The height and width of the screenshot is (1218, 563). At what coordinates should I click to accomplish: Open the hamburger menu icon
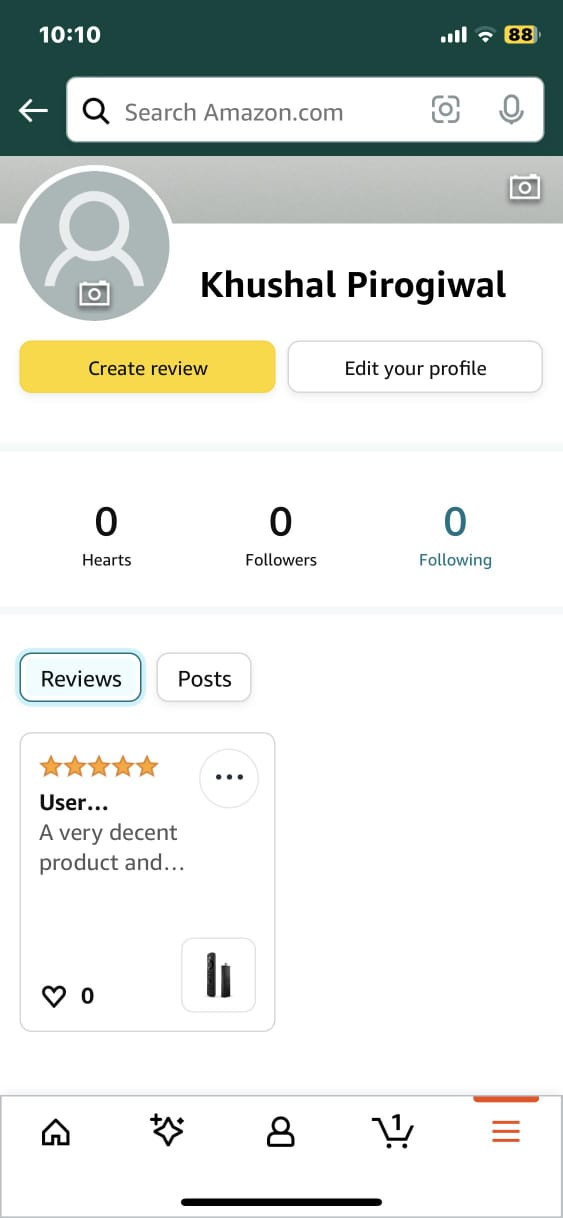[506, 1131]
